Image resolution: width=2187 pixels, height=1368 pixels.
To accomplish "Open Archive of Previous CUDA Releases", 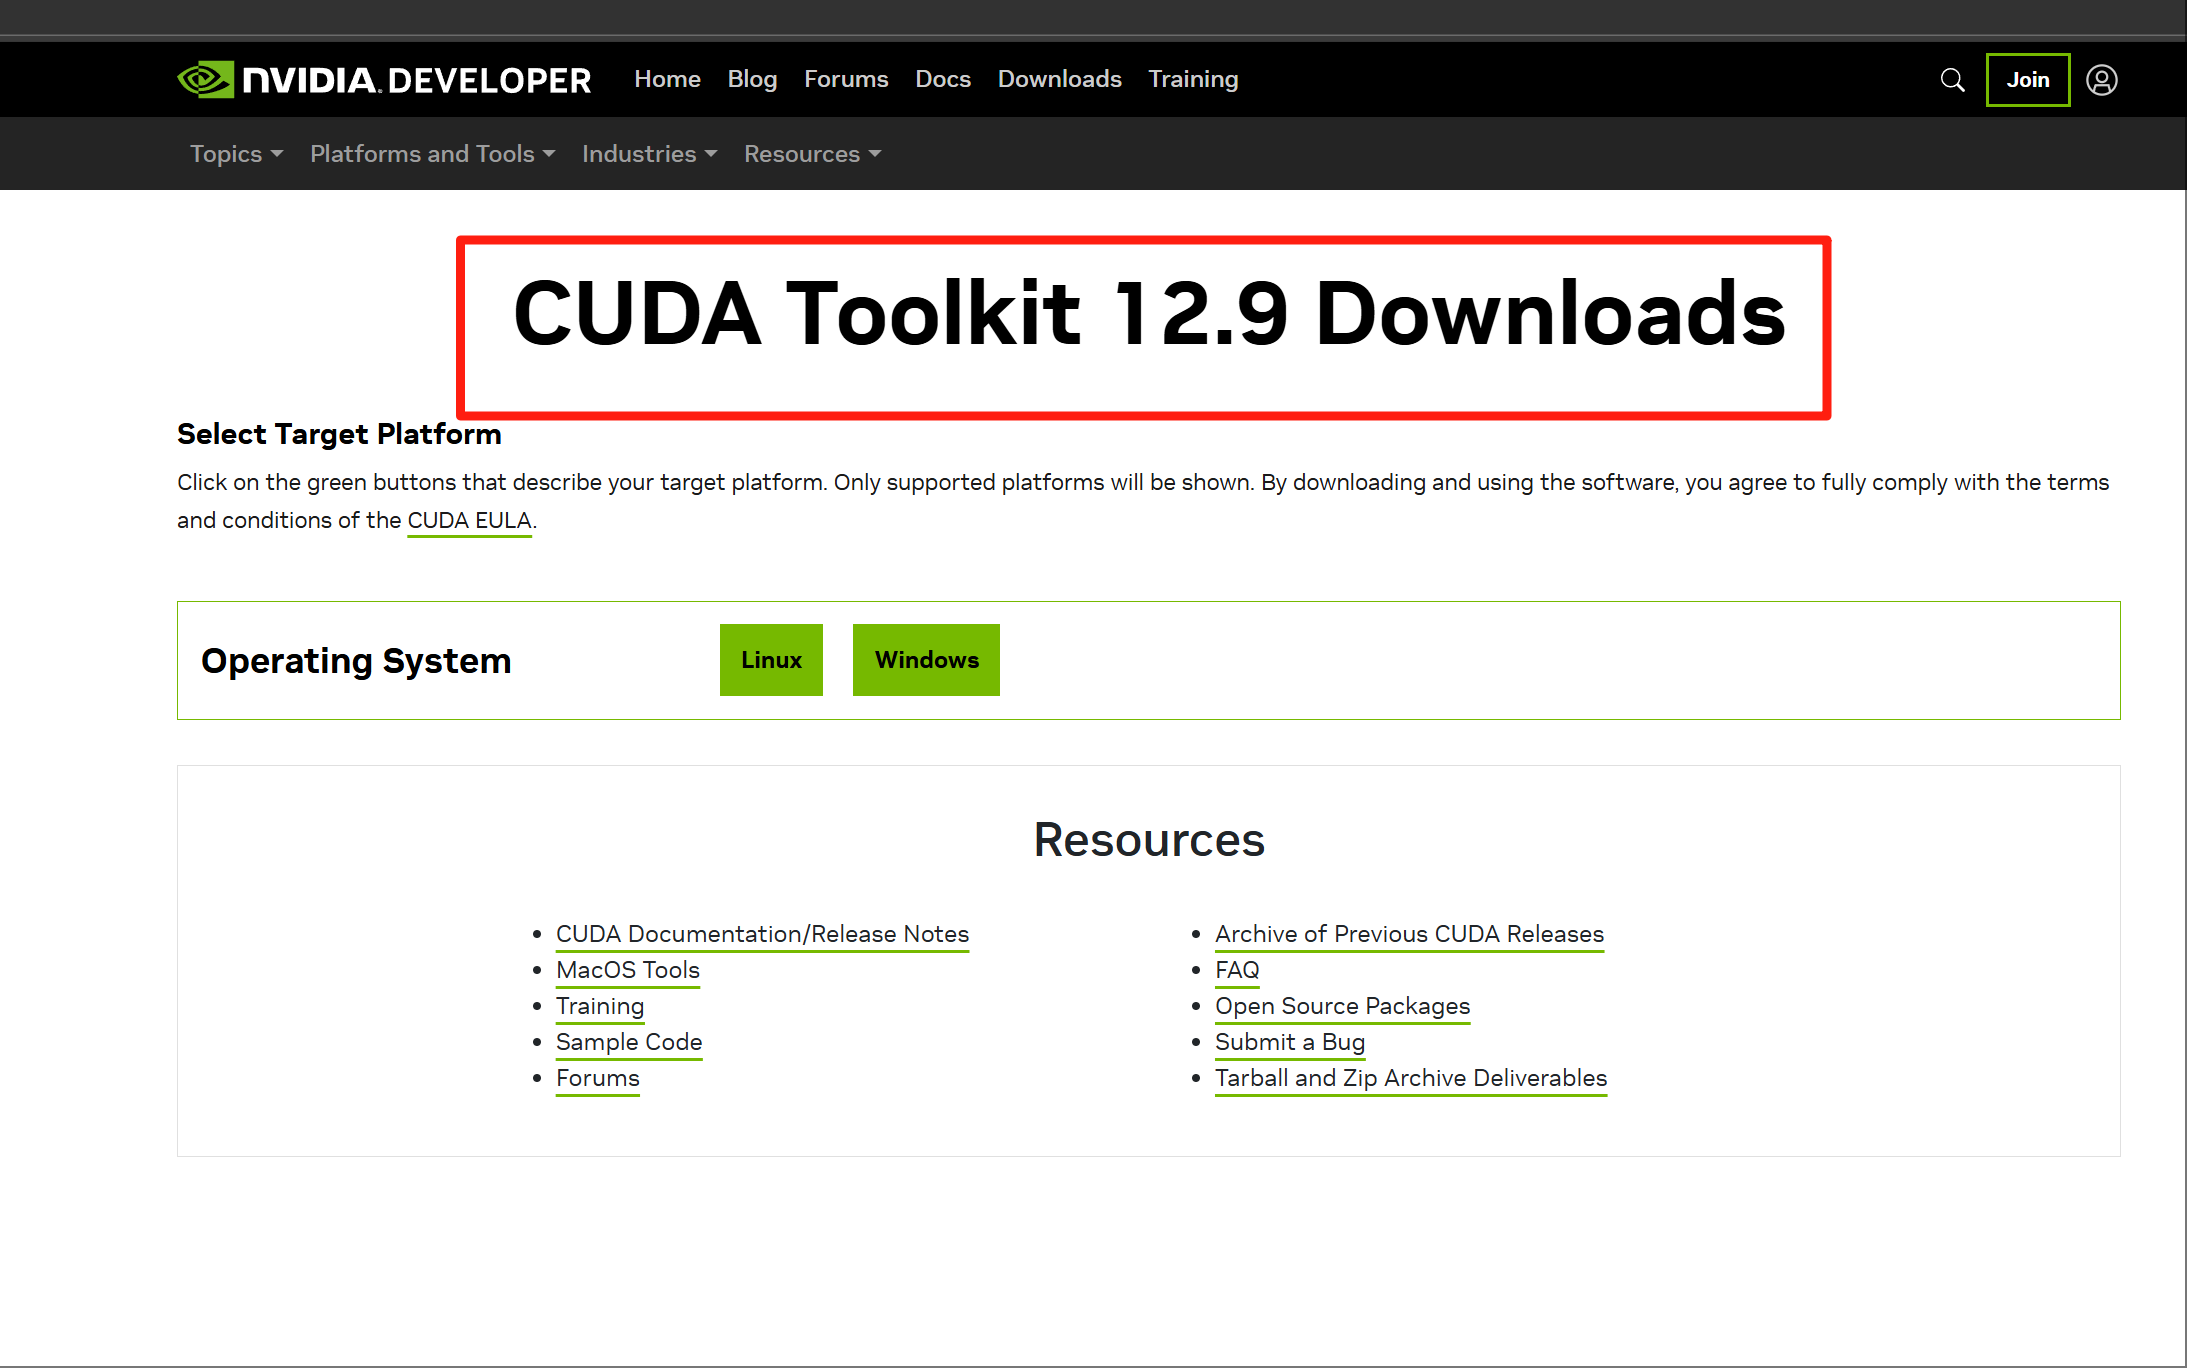I will coord(1409,934).
